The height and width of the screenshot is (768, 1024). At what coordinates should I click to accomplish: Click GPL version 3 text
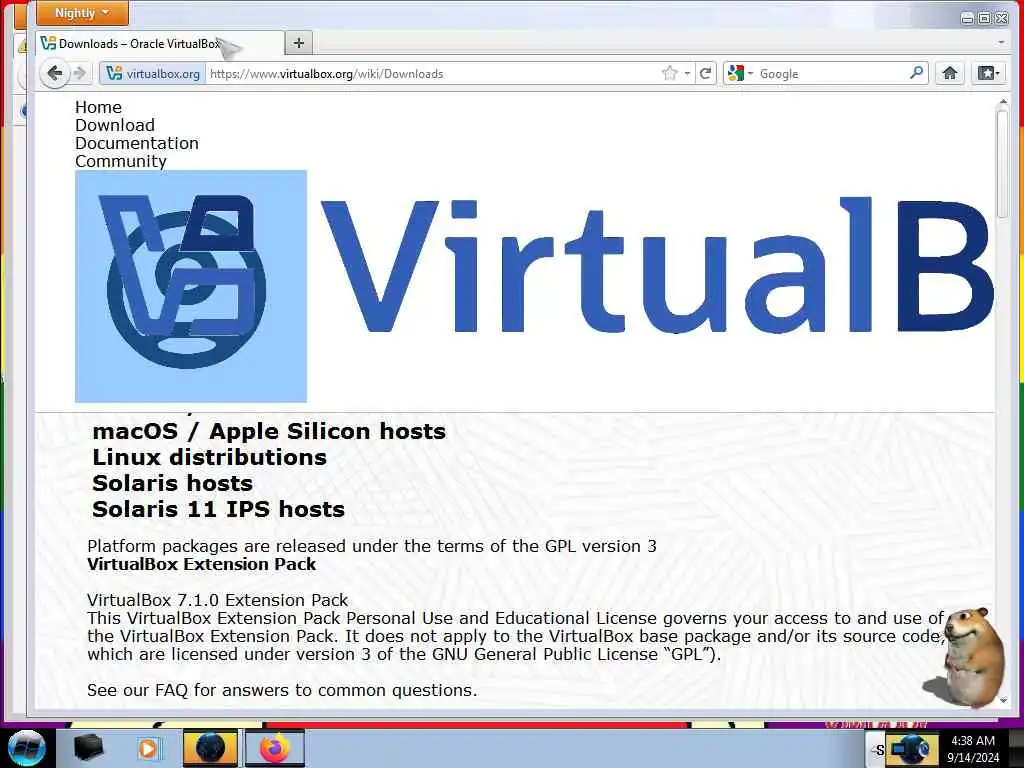click(601, 546)
